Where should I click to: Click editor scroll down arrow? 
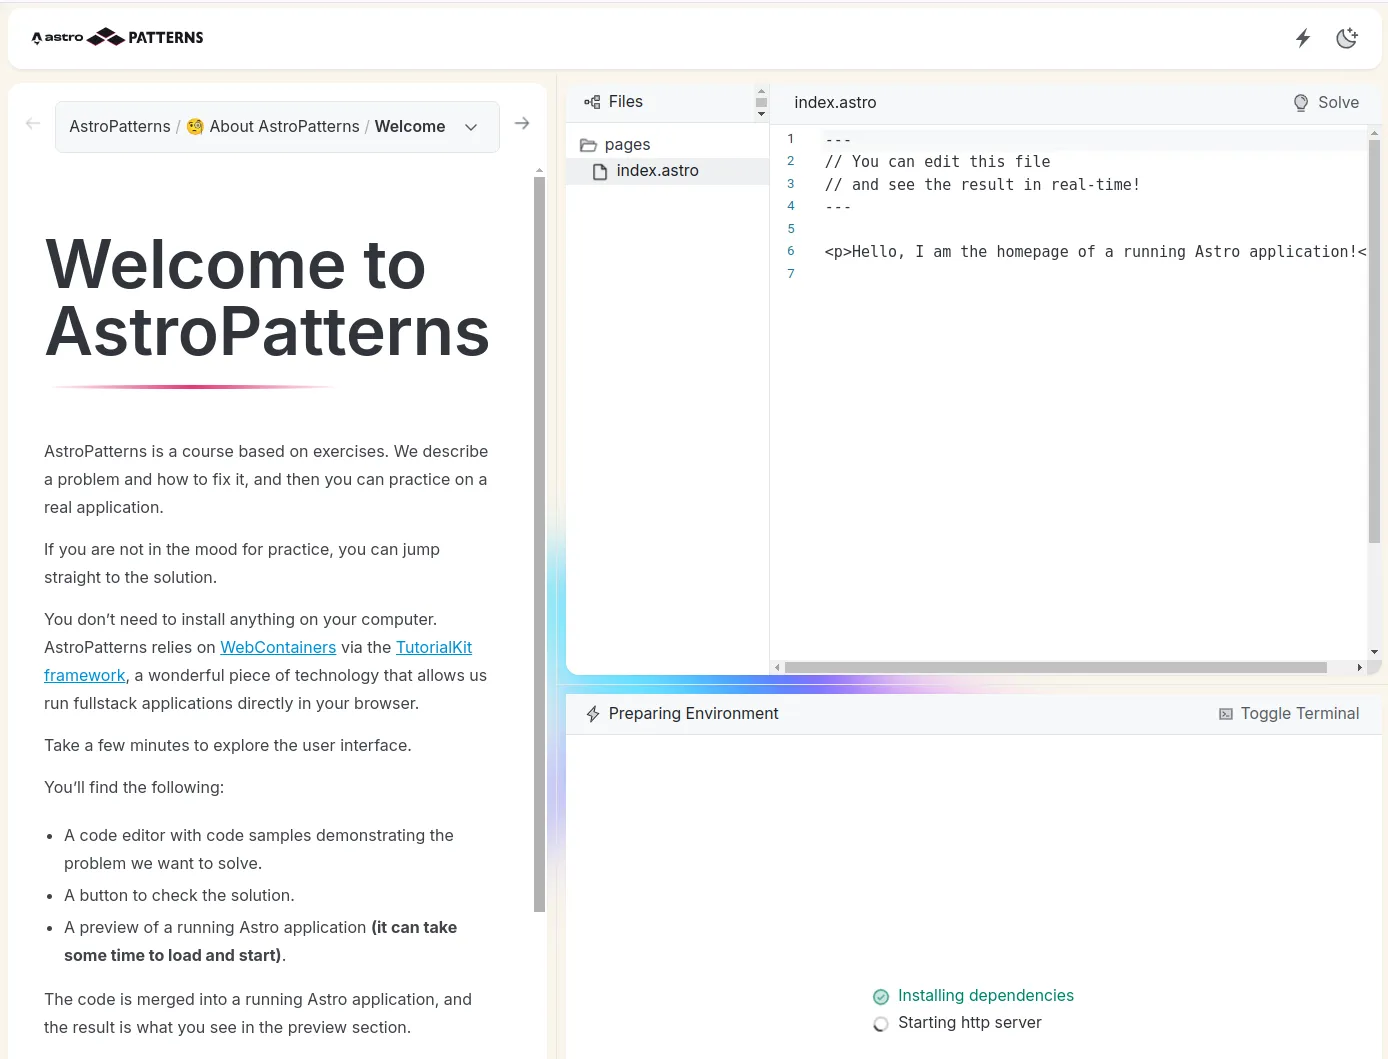pos(1374,652)
